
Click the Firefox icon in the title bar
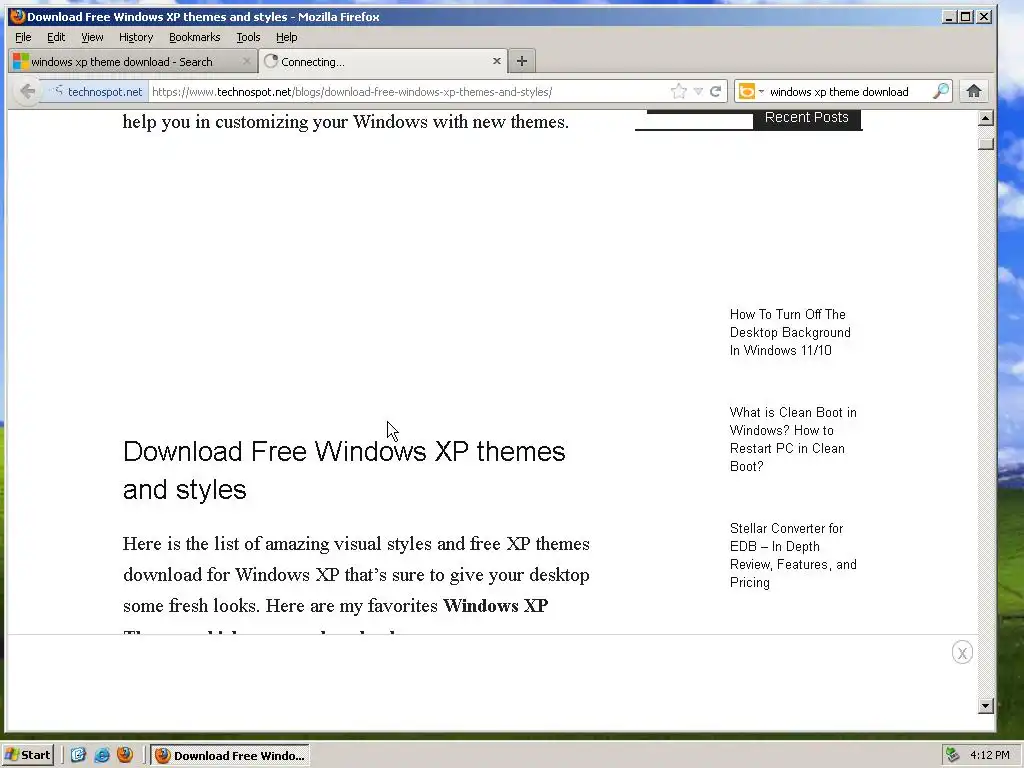pyautogui.click(x=18, y=16)
